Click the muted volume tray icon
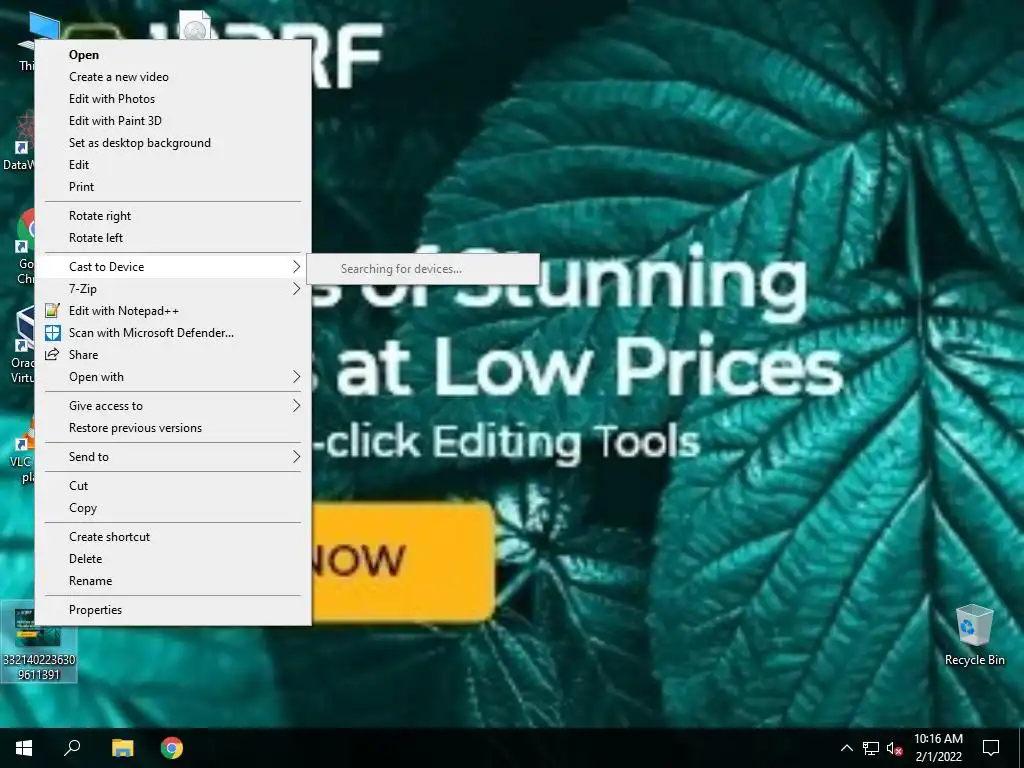Image resolution: width=1024 pixels, height=768 pixels. click(895, 748)
